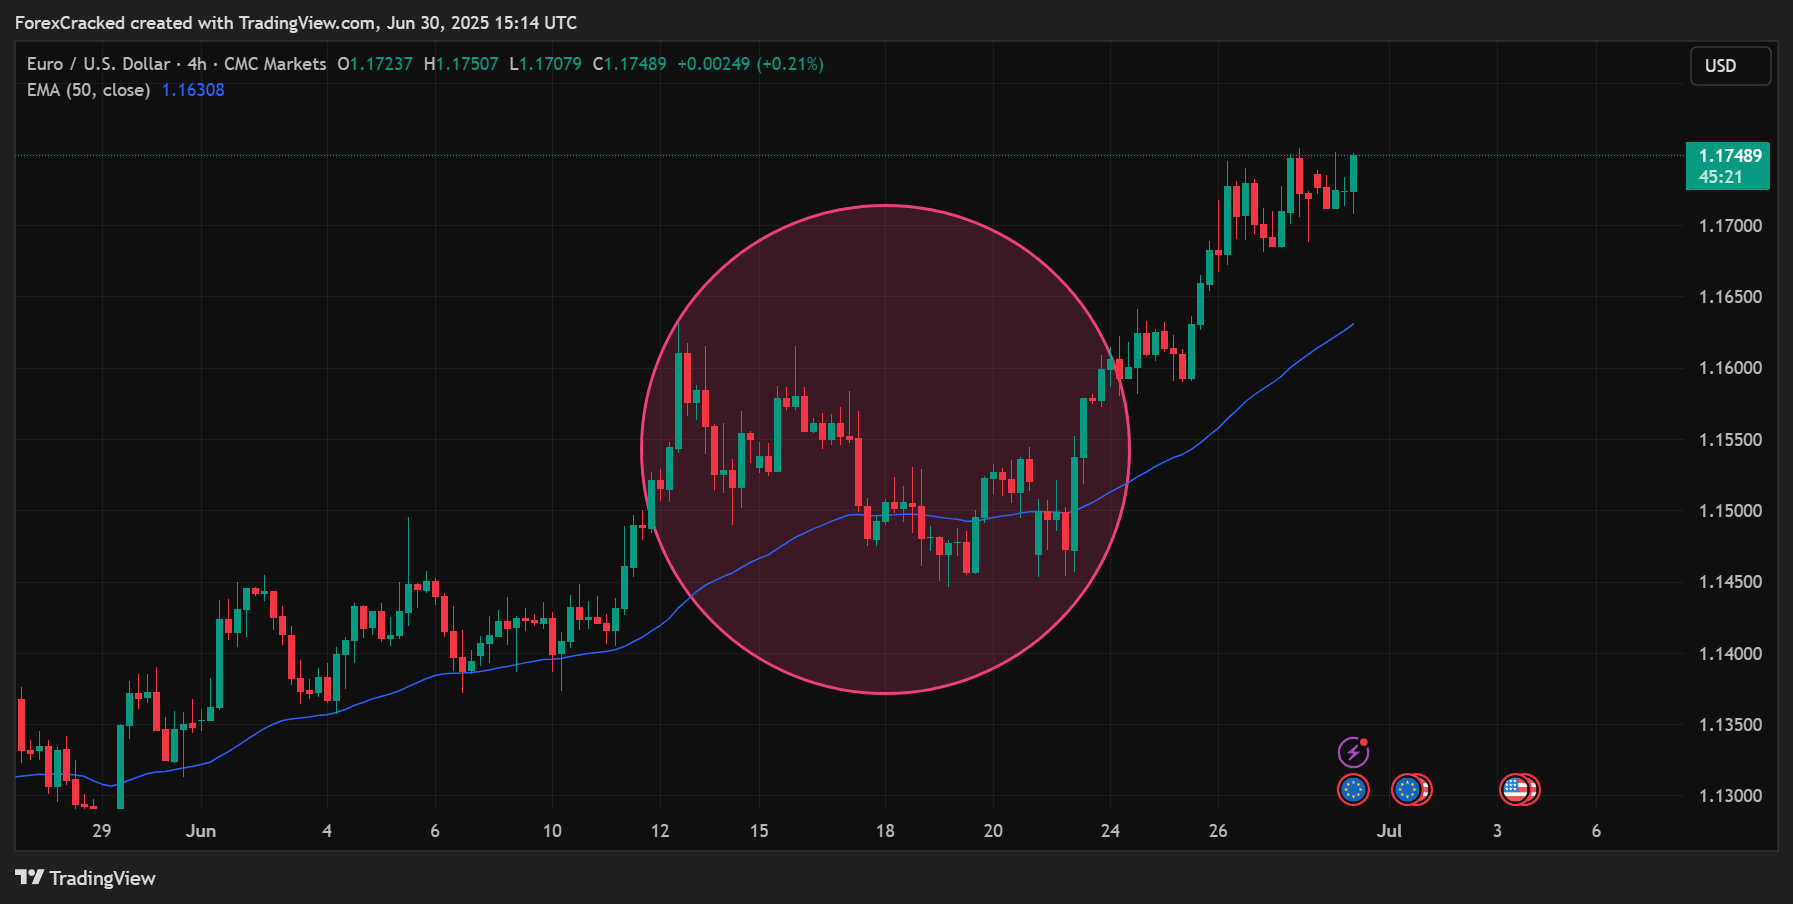1793x904 pixels.
Task: Click the single EU flag economic event marker
Action: click(1353, 790)
